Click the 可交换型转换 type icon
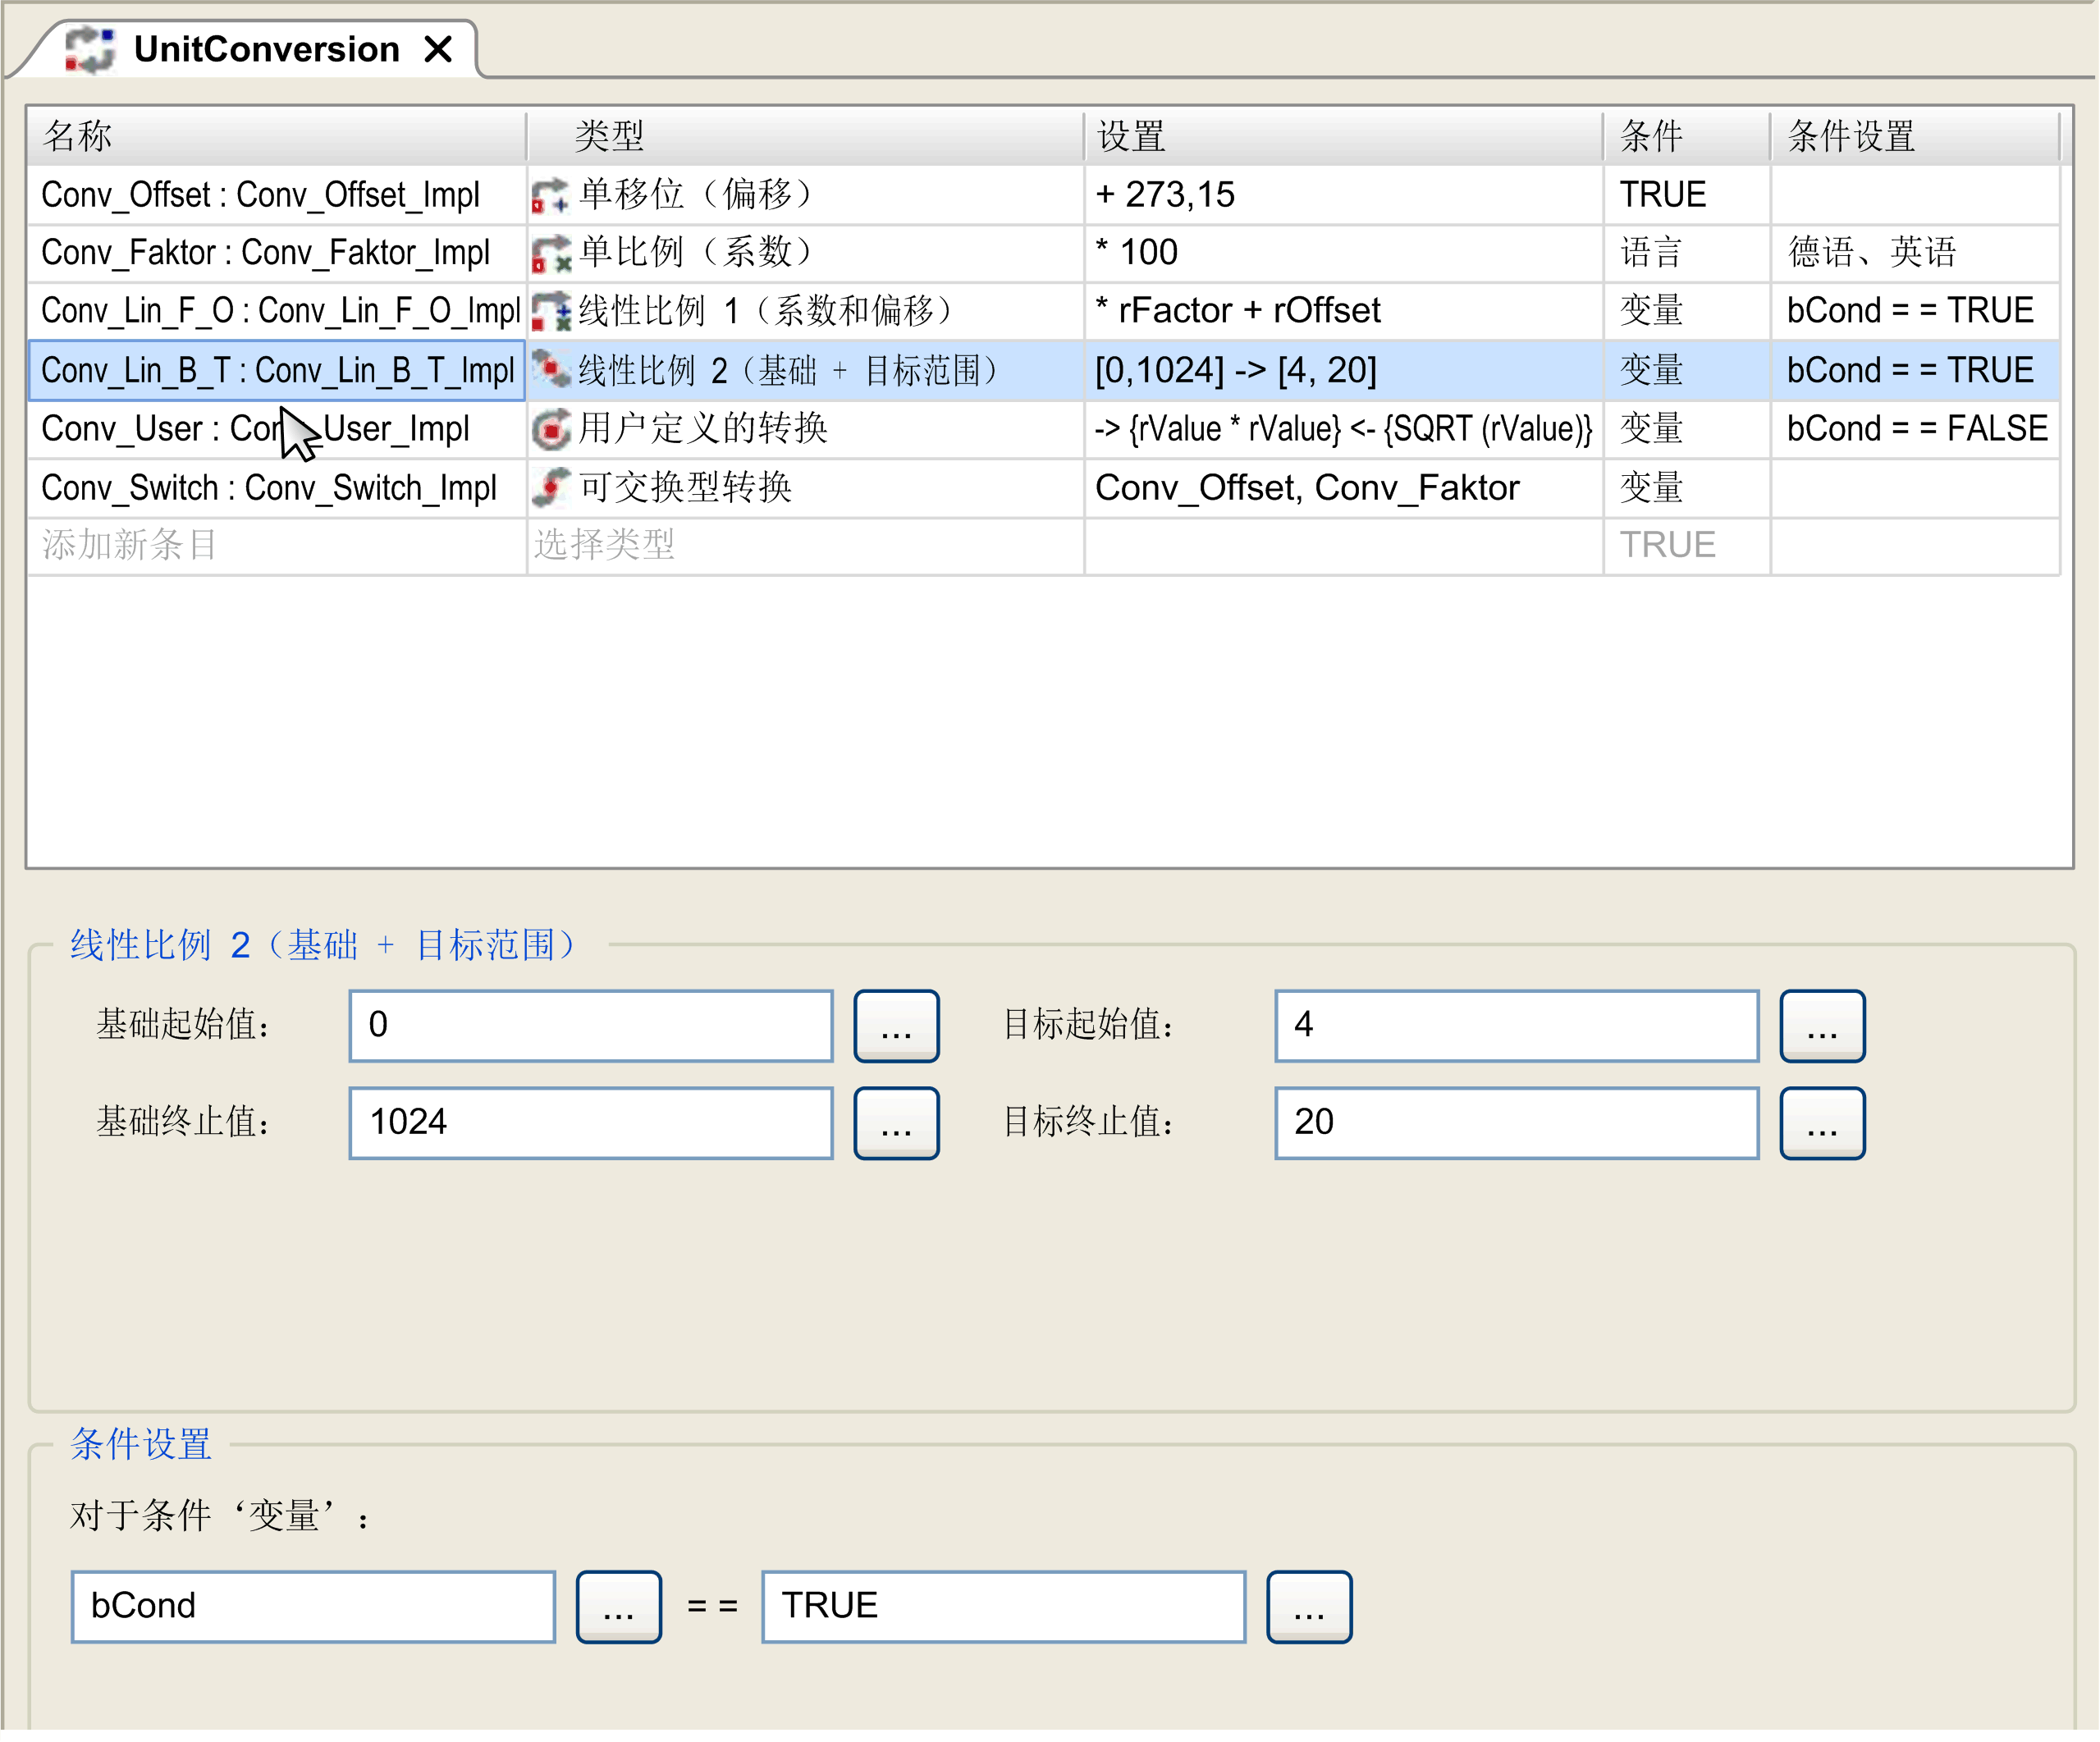 (549, 487)
